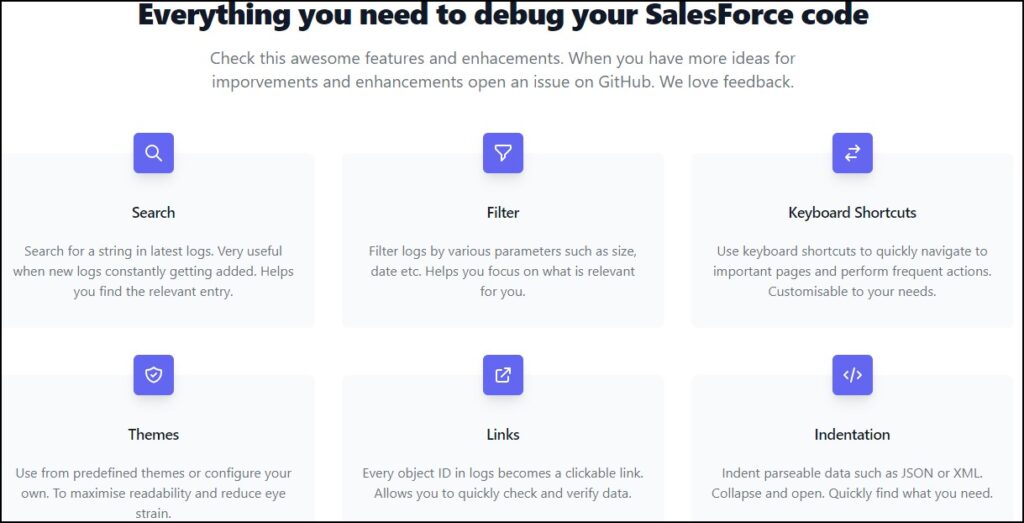Click the Filter funnel icon

click(503, 153)
